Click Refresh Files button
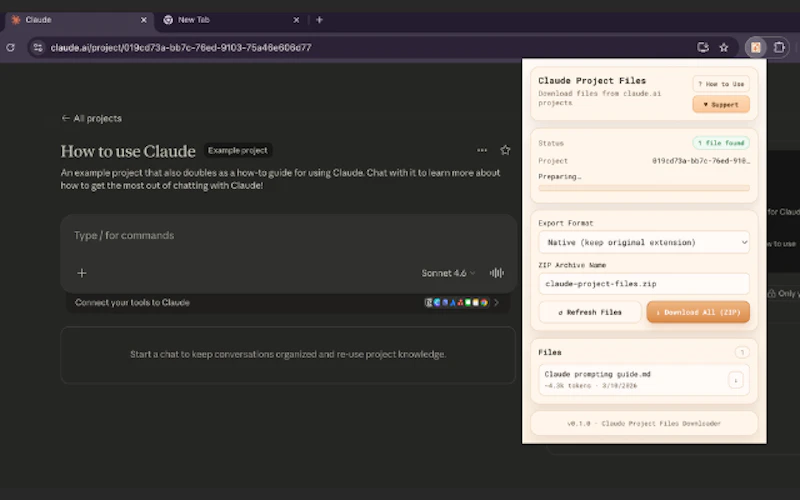The height and width of the screenshot is (500, 800). [x=590, y=312]
